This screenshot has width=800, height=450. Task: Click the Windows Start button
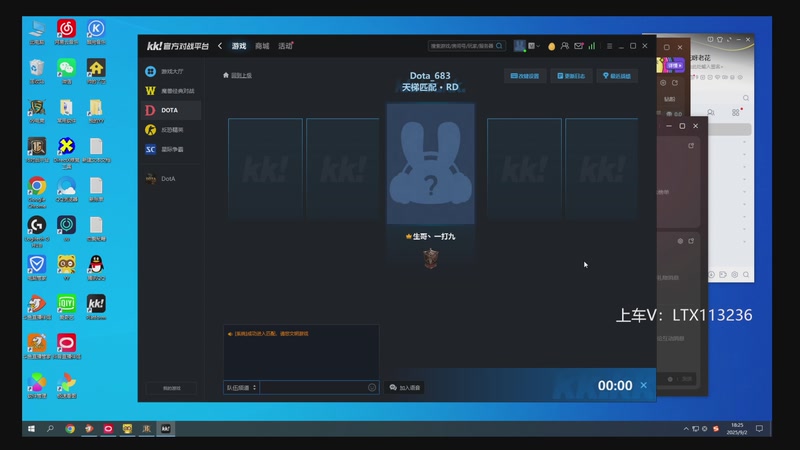tap(31, 429)
